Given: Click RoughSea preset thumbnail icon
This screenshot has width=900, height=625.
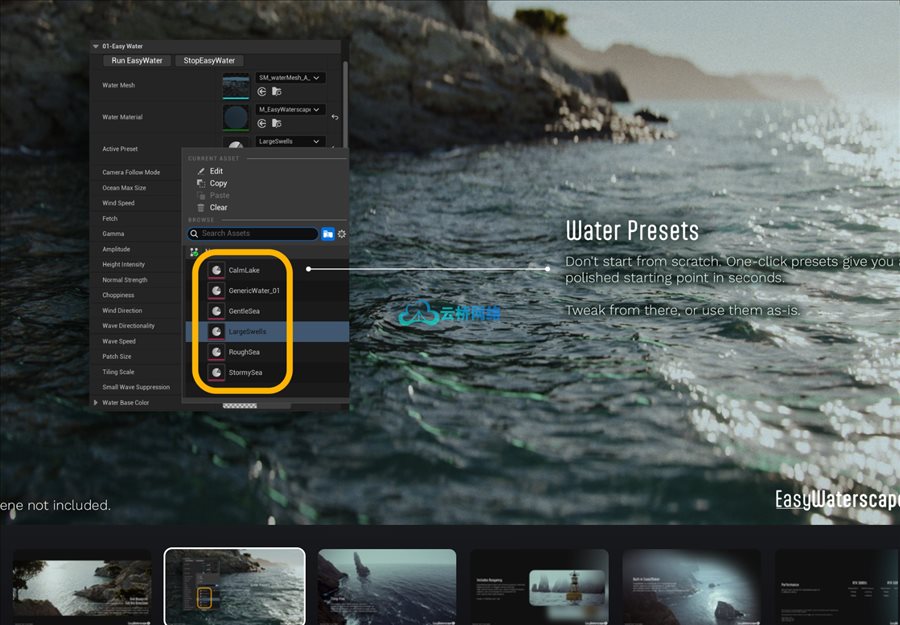Looking at the screenshot, I should coord(216,352).
